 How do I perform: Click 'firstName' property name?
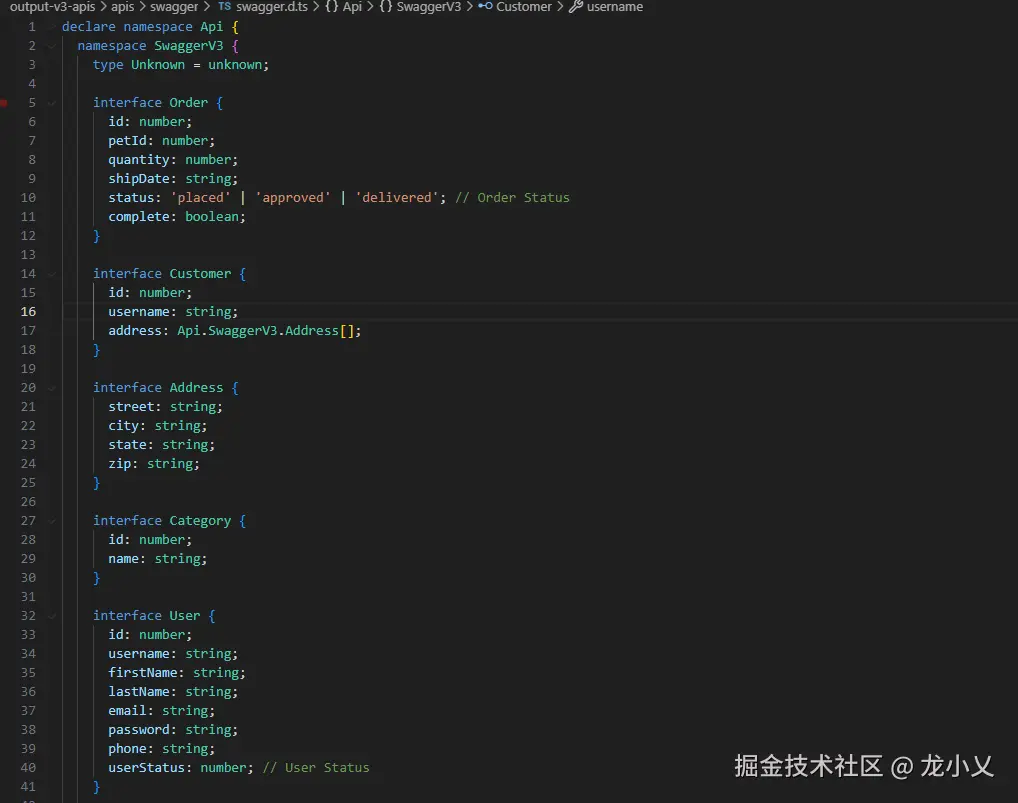click(143, 673)
